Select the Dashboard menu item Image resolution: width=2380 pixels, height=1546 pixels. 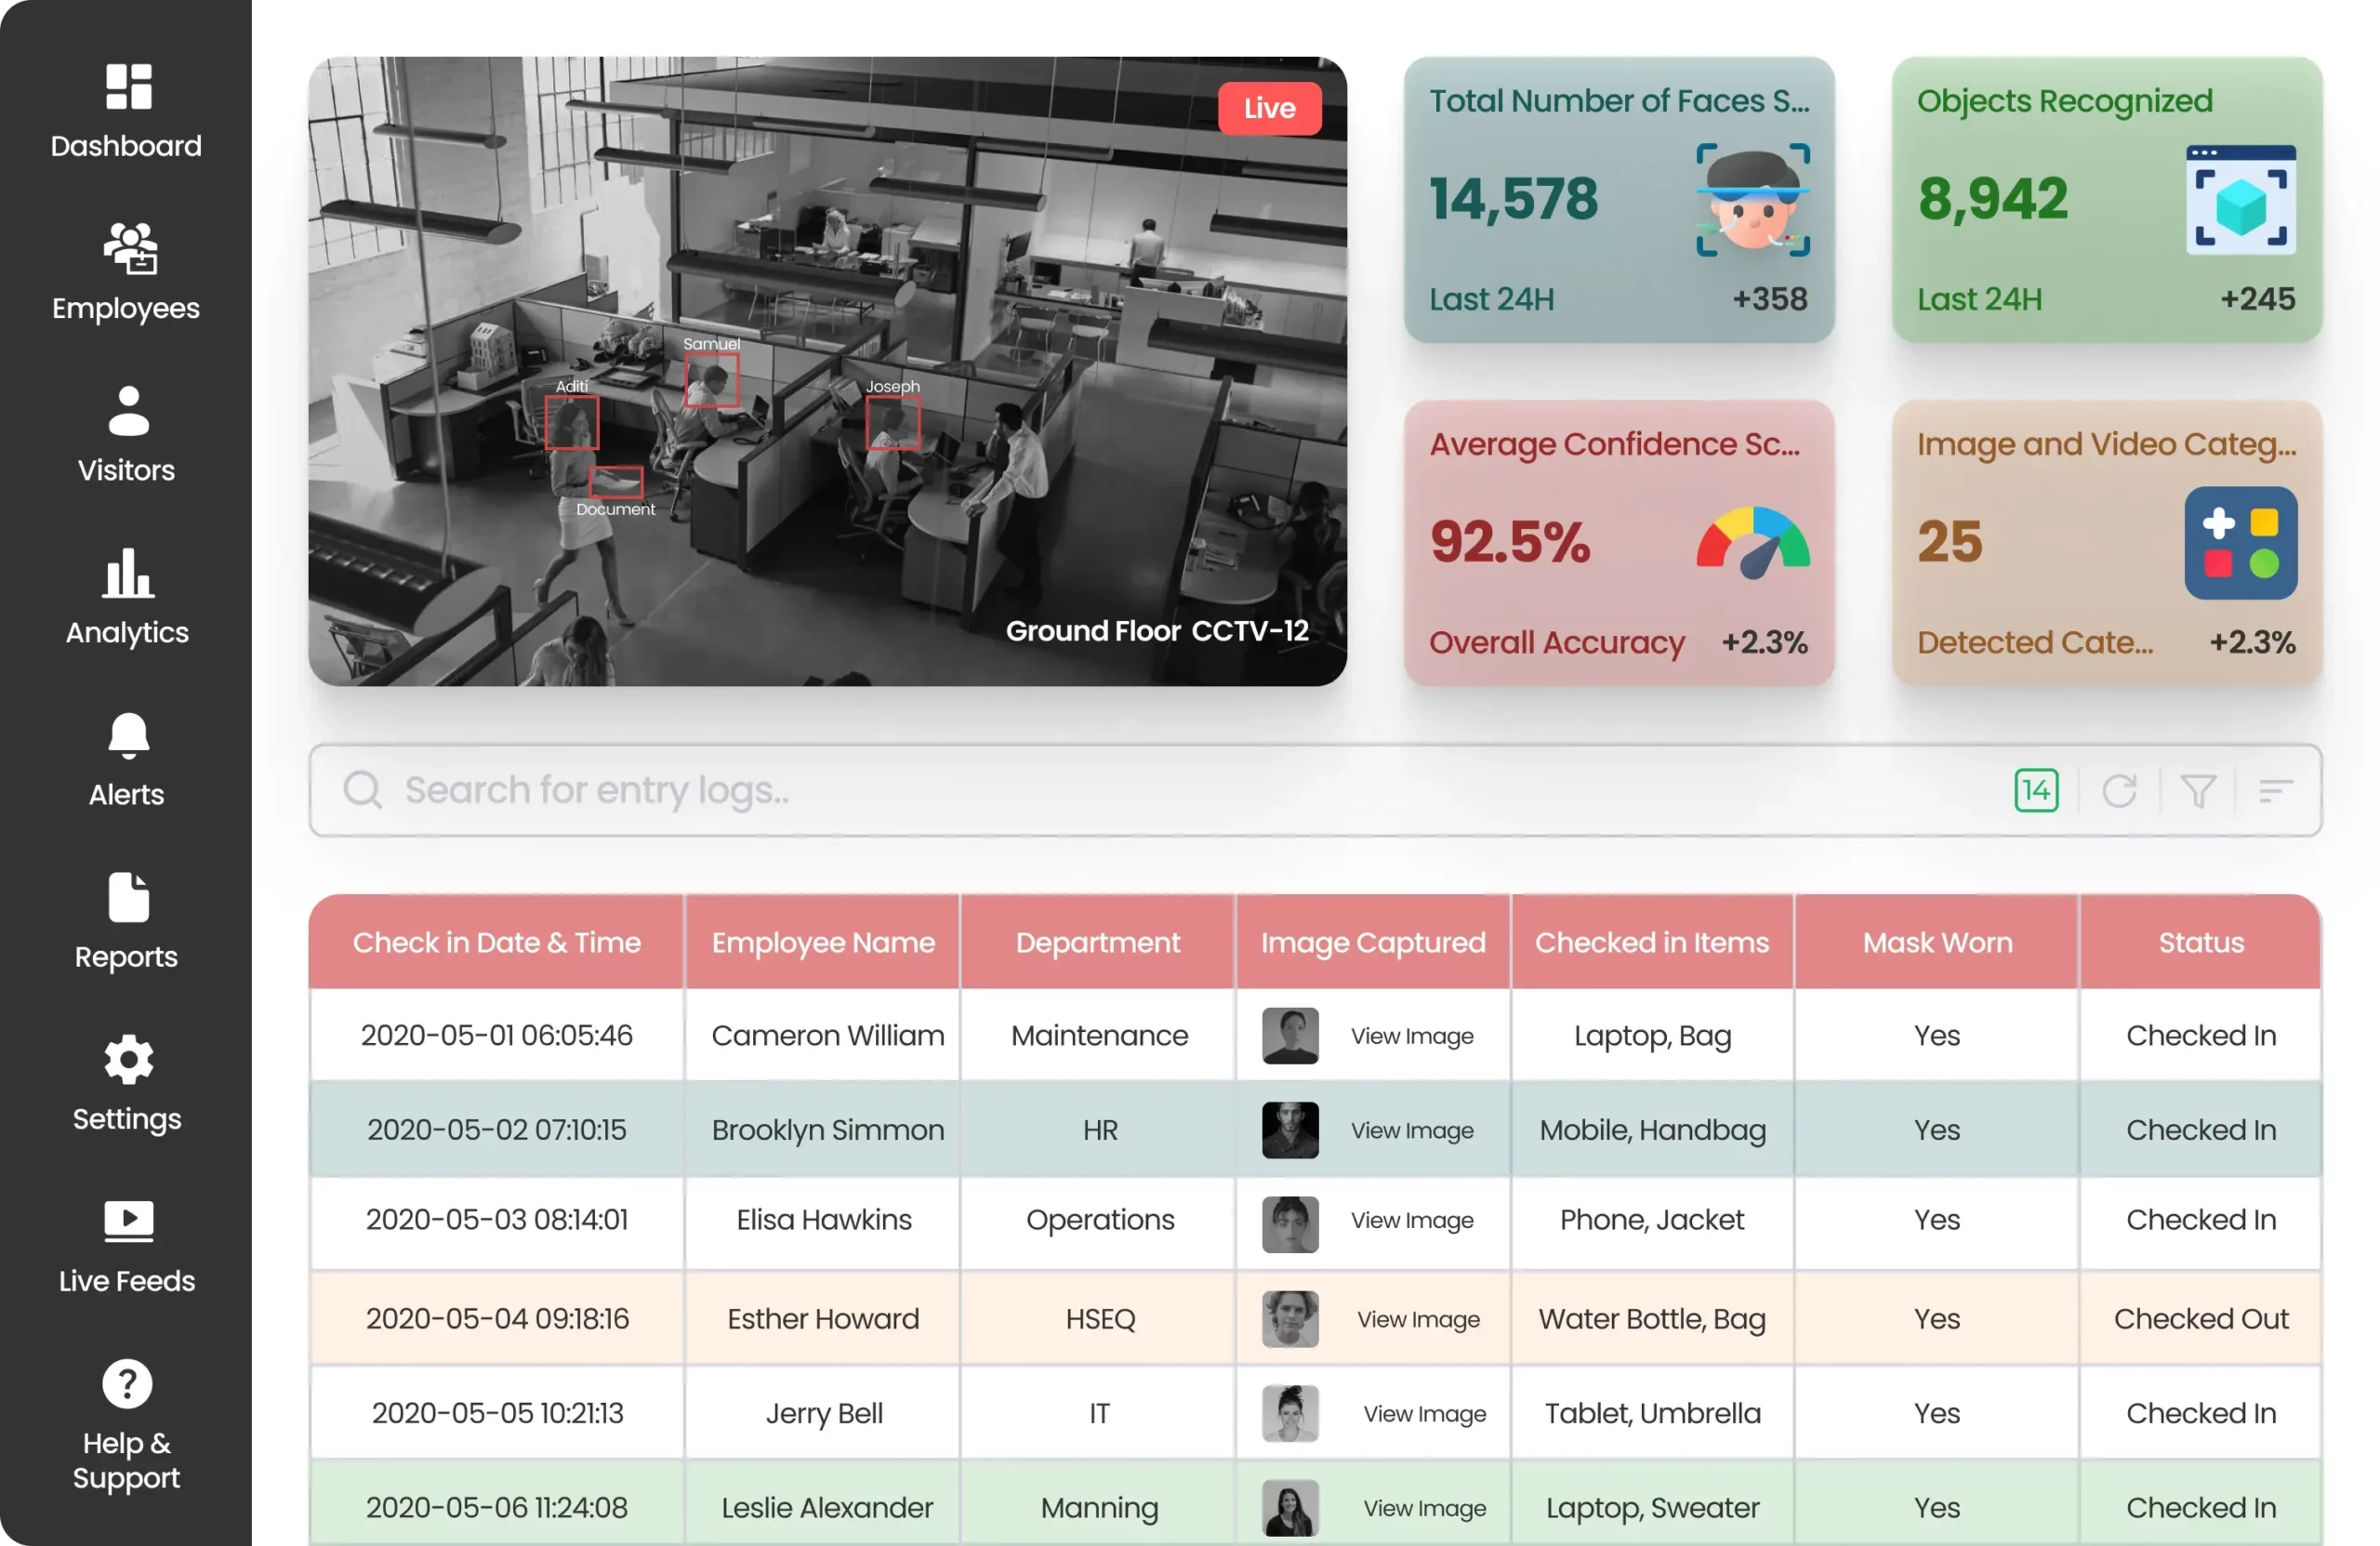(x=126, y=110)
